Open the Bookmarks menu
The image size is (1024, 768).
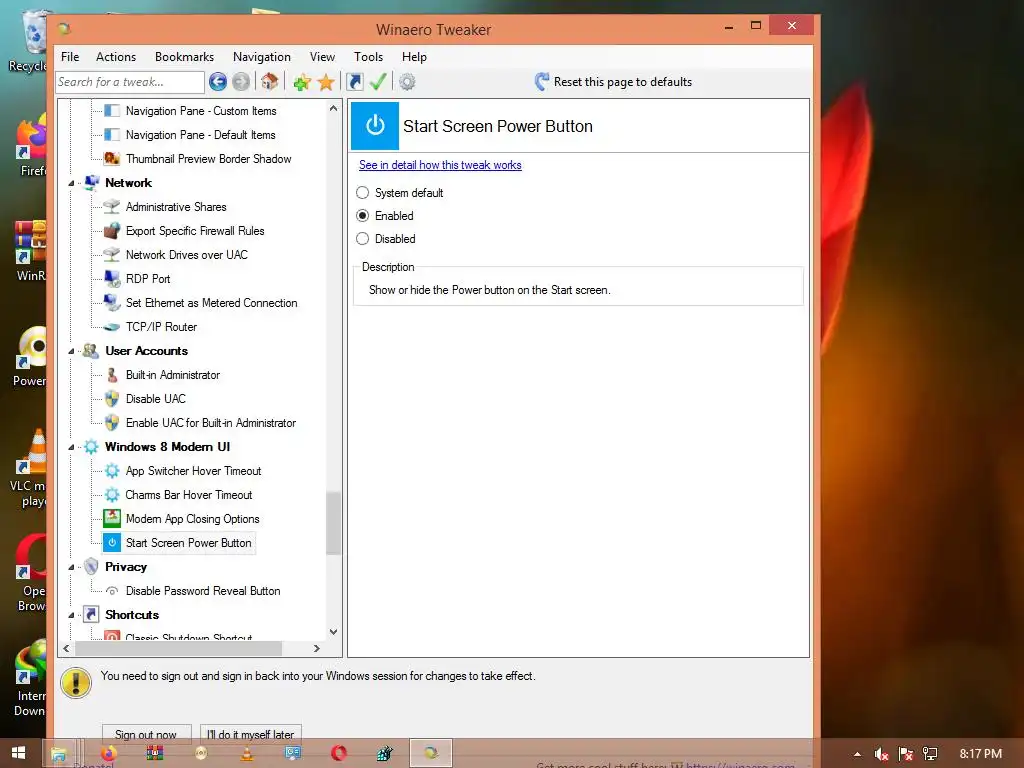184,57
